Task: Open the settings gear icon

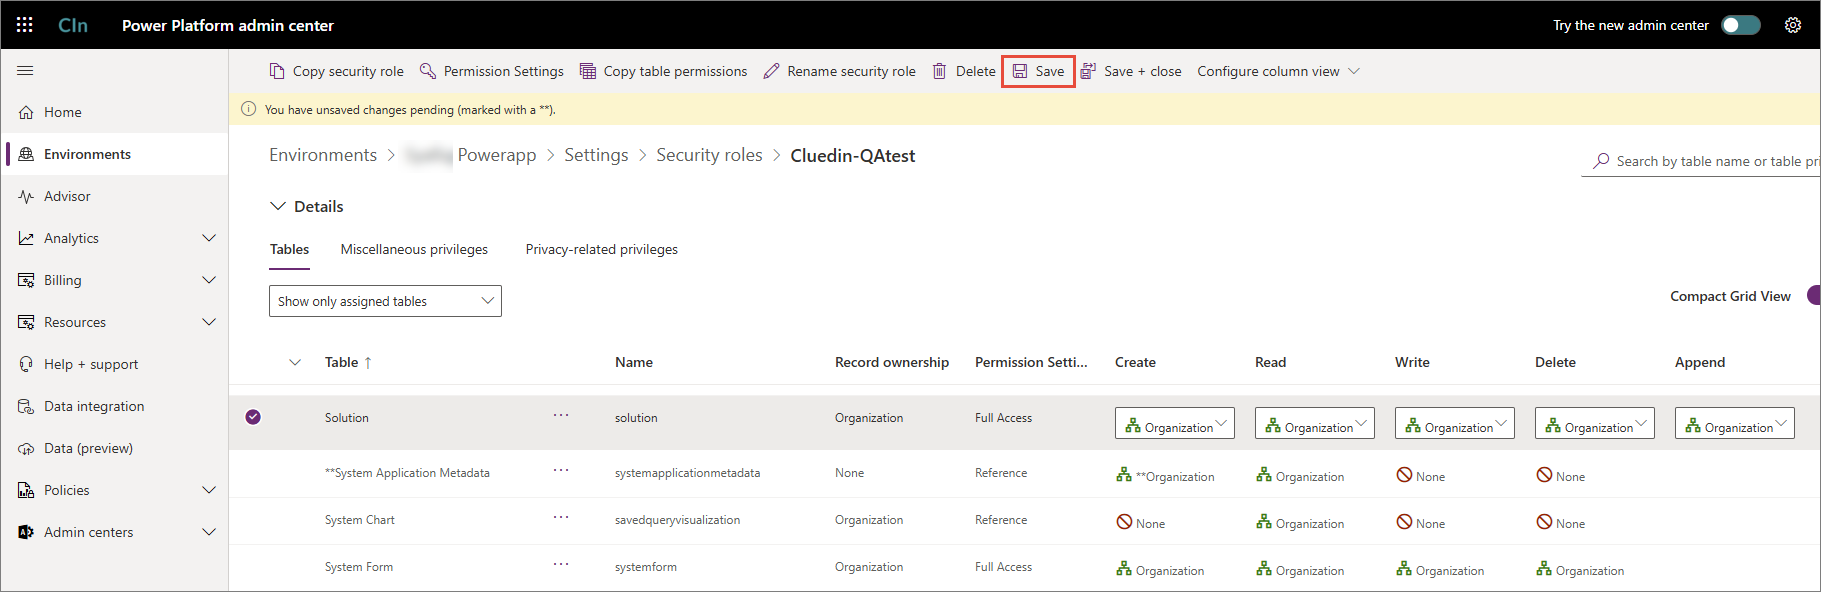Action: 1793,25
